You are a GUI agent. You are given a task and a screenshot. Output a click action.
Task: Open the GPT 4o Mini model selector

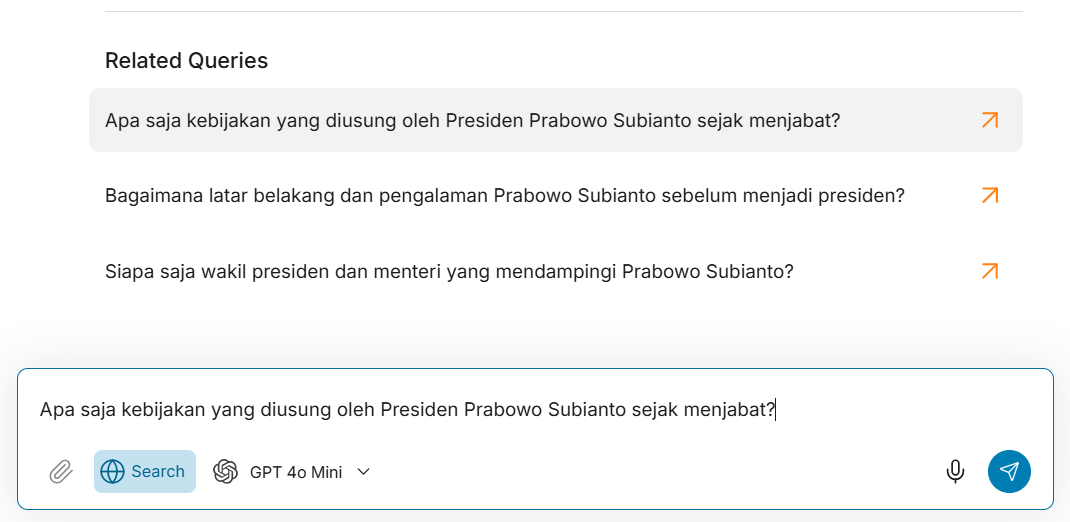tap(296, 472)
